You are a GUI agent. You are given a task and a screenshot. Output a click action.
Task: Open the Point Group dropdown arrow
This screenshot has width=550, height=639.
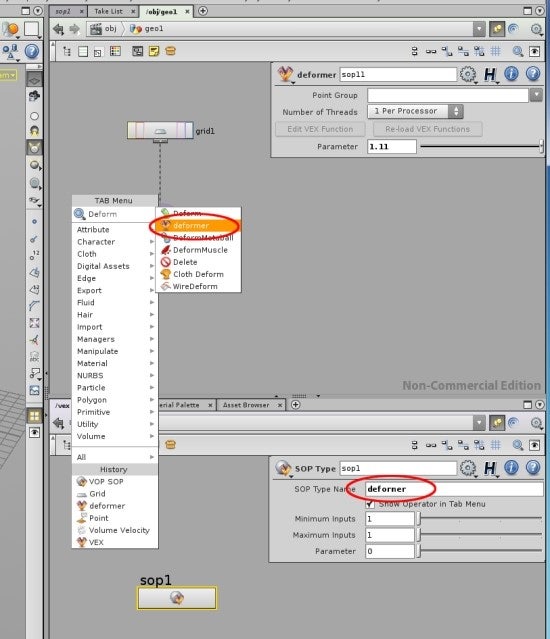point(536,95)
